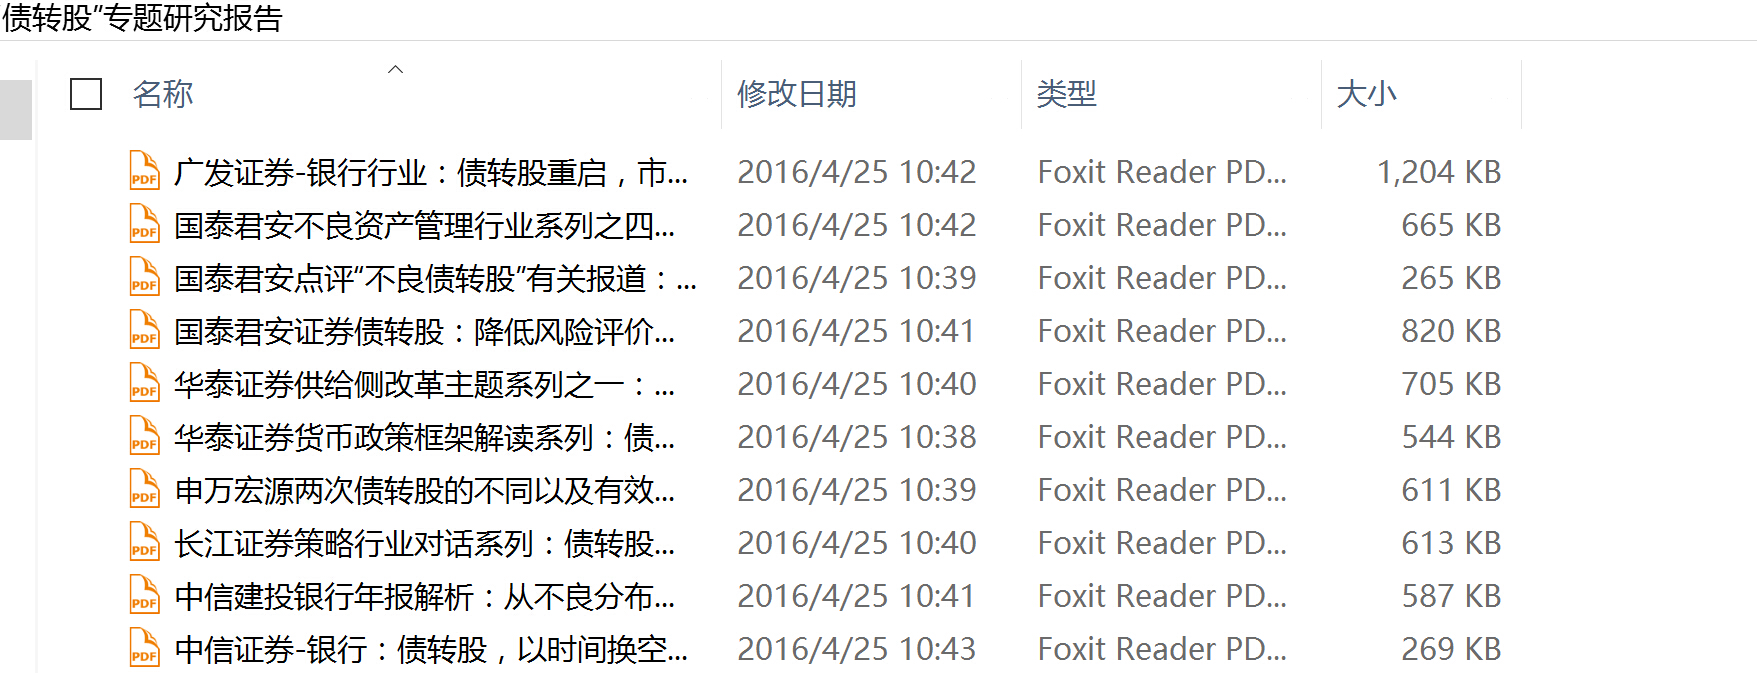
Task: Select file 中信建投银行年报解析
Action: pos(425,596)
